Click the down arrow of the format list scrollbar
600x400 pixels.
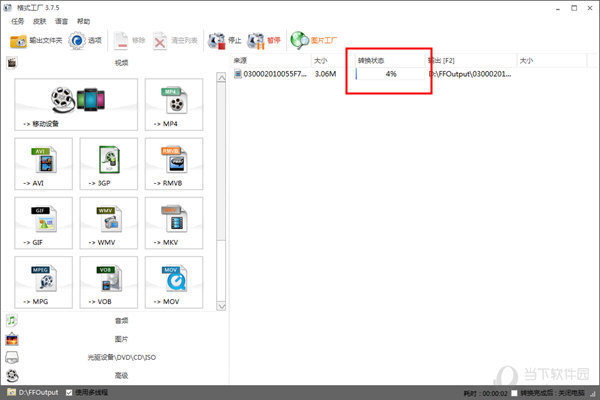pos(221,307)
